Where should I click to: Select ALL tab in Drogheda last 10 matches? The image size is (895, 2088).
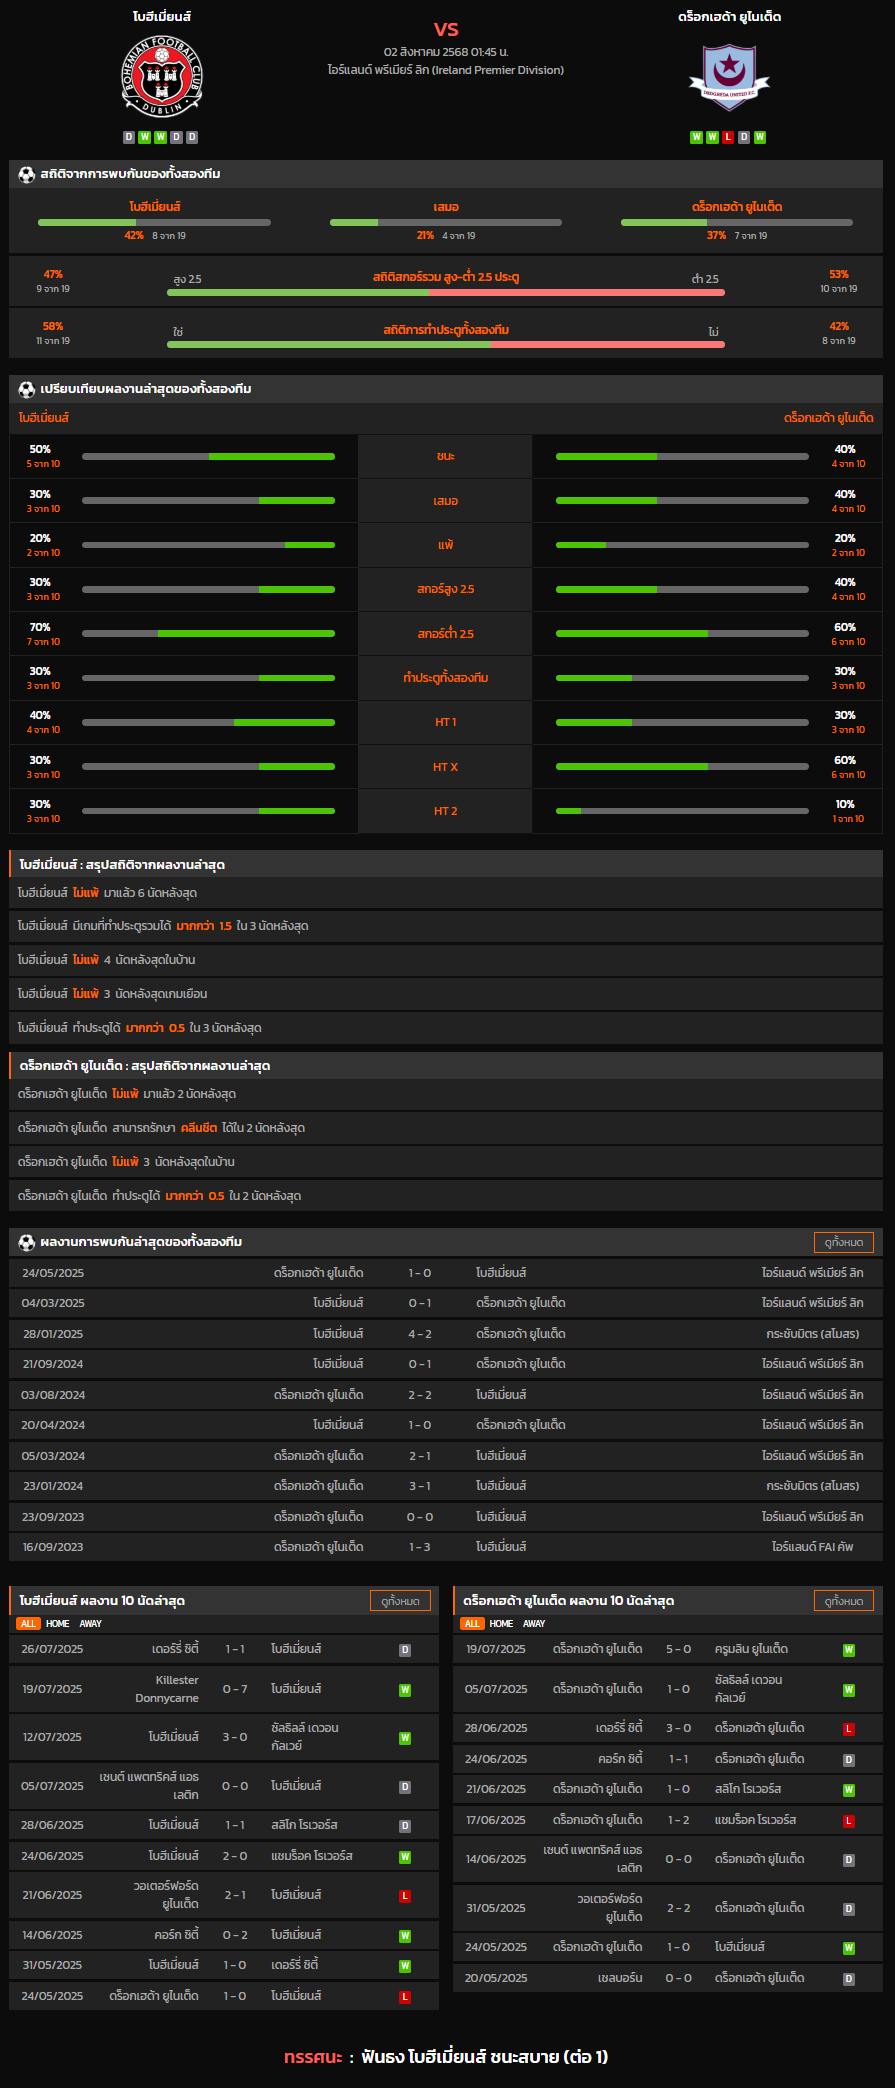(x=472, y=1624)
